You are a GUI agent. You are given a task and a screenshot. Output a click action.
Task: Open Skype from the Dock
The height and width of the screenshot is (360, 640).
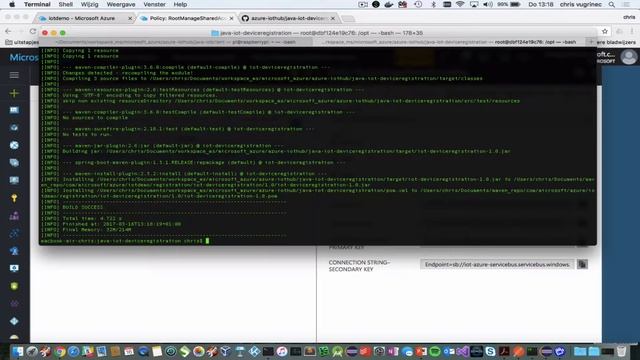(x=490, y=352)
